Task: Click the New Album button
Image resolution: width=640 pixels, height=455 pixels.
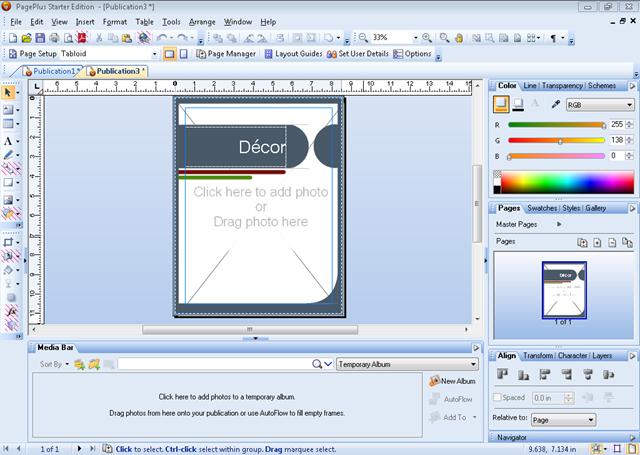Action: 452,381
